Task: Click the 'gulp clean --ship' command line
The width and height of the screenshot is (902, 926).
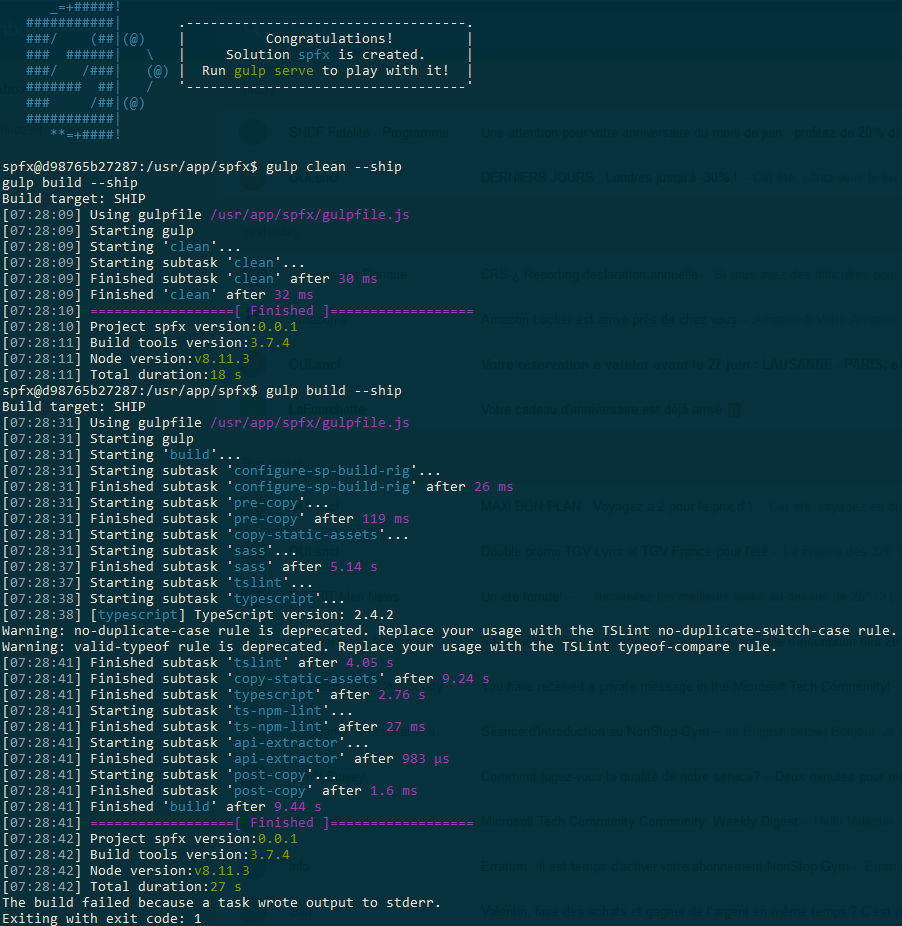Action: pyautogui.click(x=202, y=167)
